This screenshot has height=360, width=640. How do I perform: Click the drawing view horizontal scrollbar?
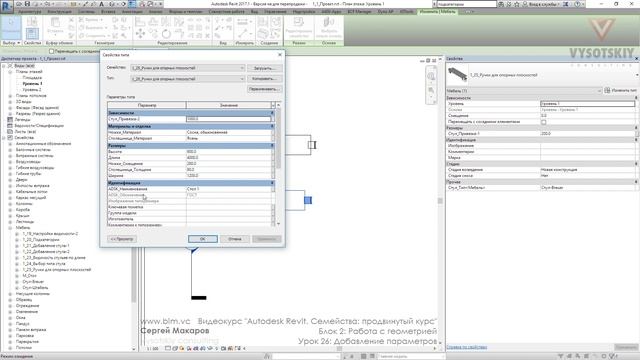tap(339, 349)
